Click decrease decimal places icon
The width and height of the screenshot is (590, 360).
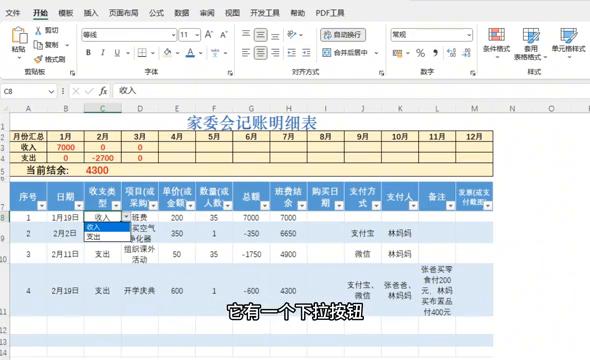point(466,53)
